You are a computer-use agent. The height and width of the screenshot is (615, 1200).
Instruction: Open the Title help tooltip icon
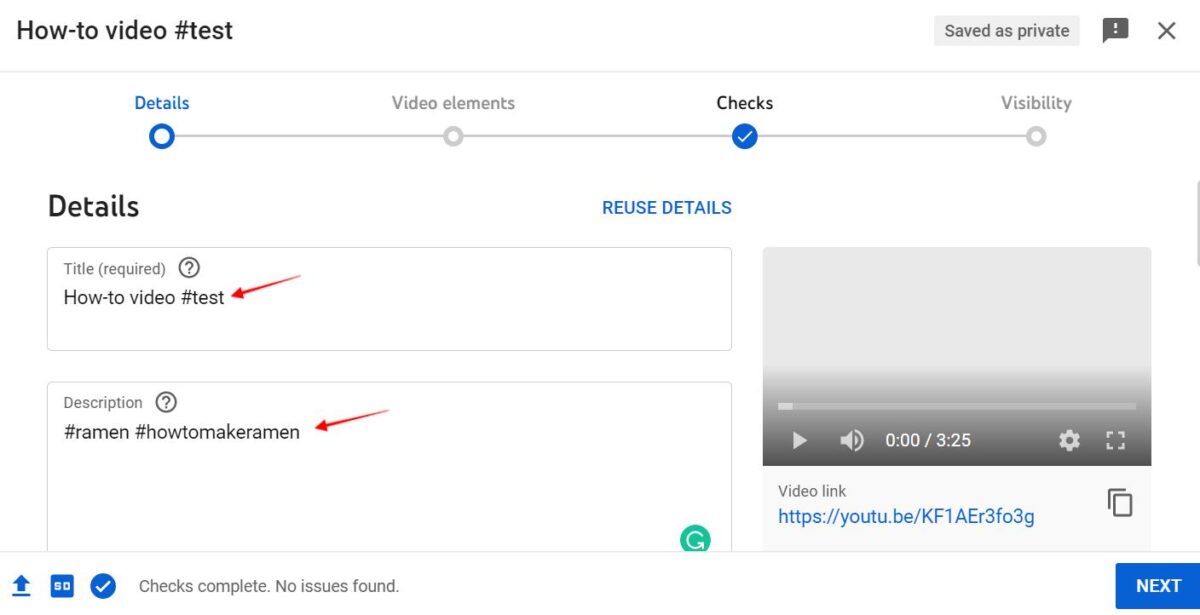(189, 267)
